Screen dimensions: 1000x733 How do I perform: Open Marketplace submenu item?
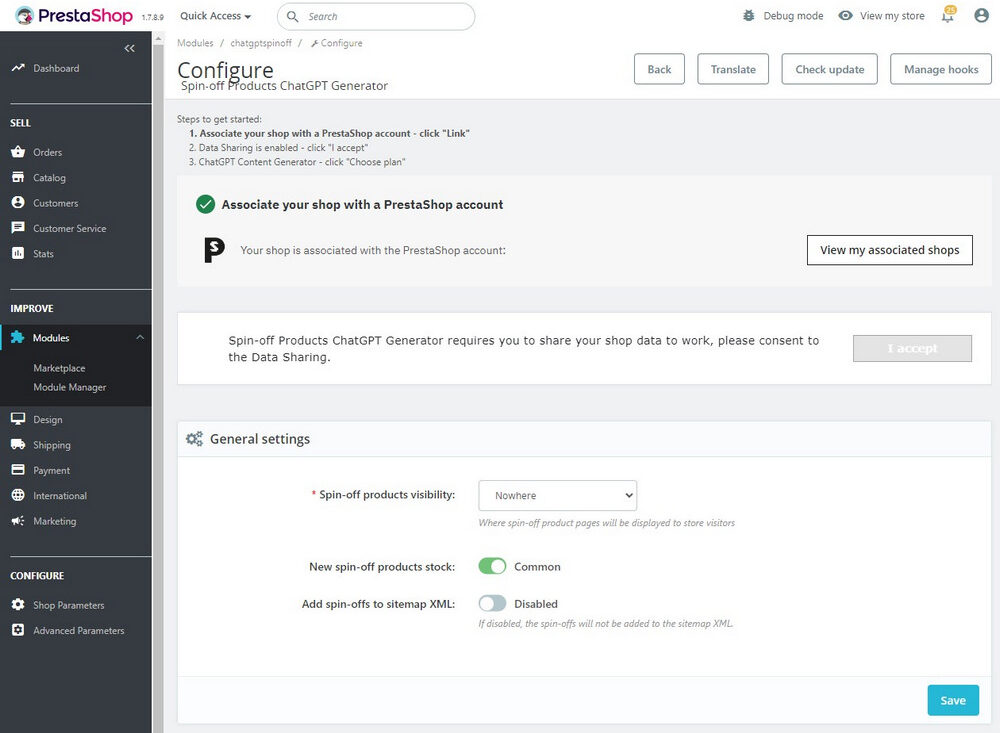coord(59,368)
